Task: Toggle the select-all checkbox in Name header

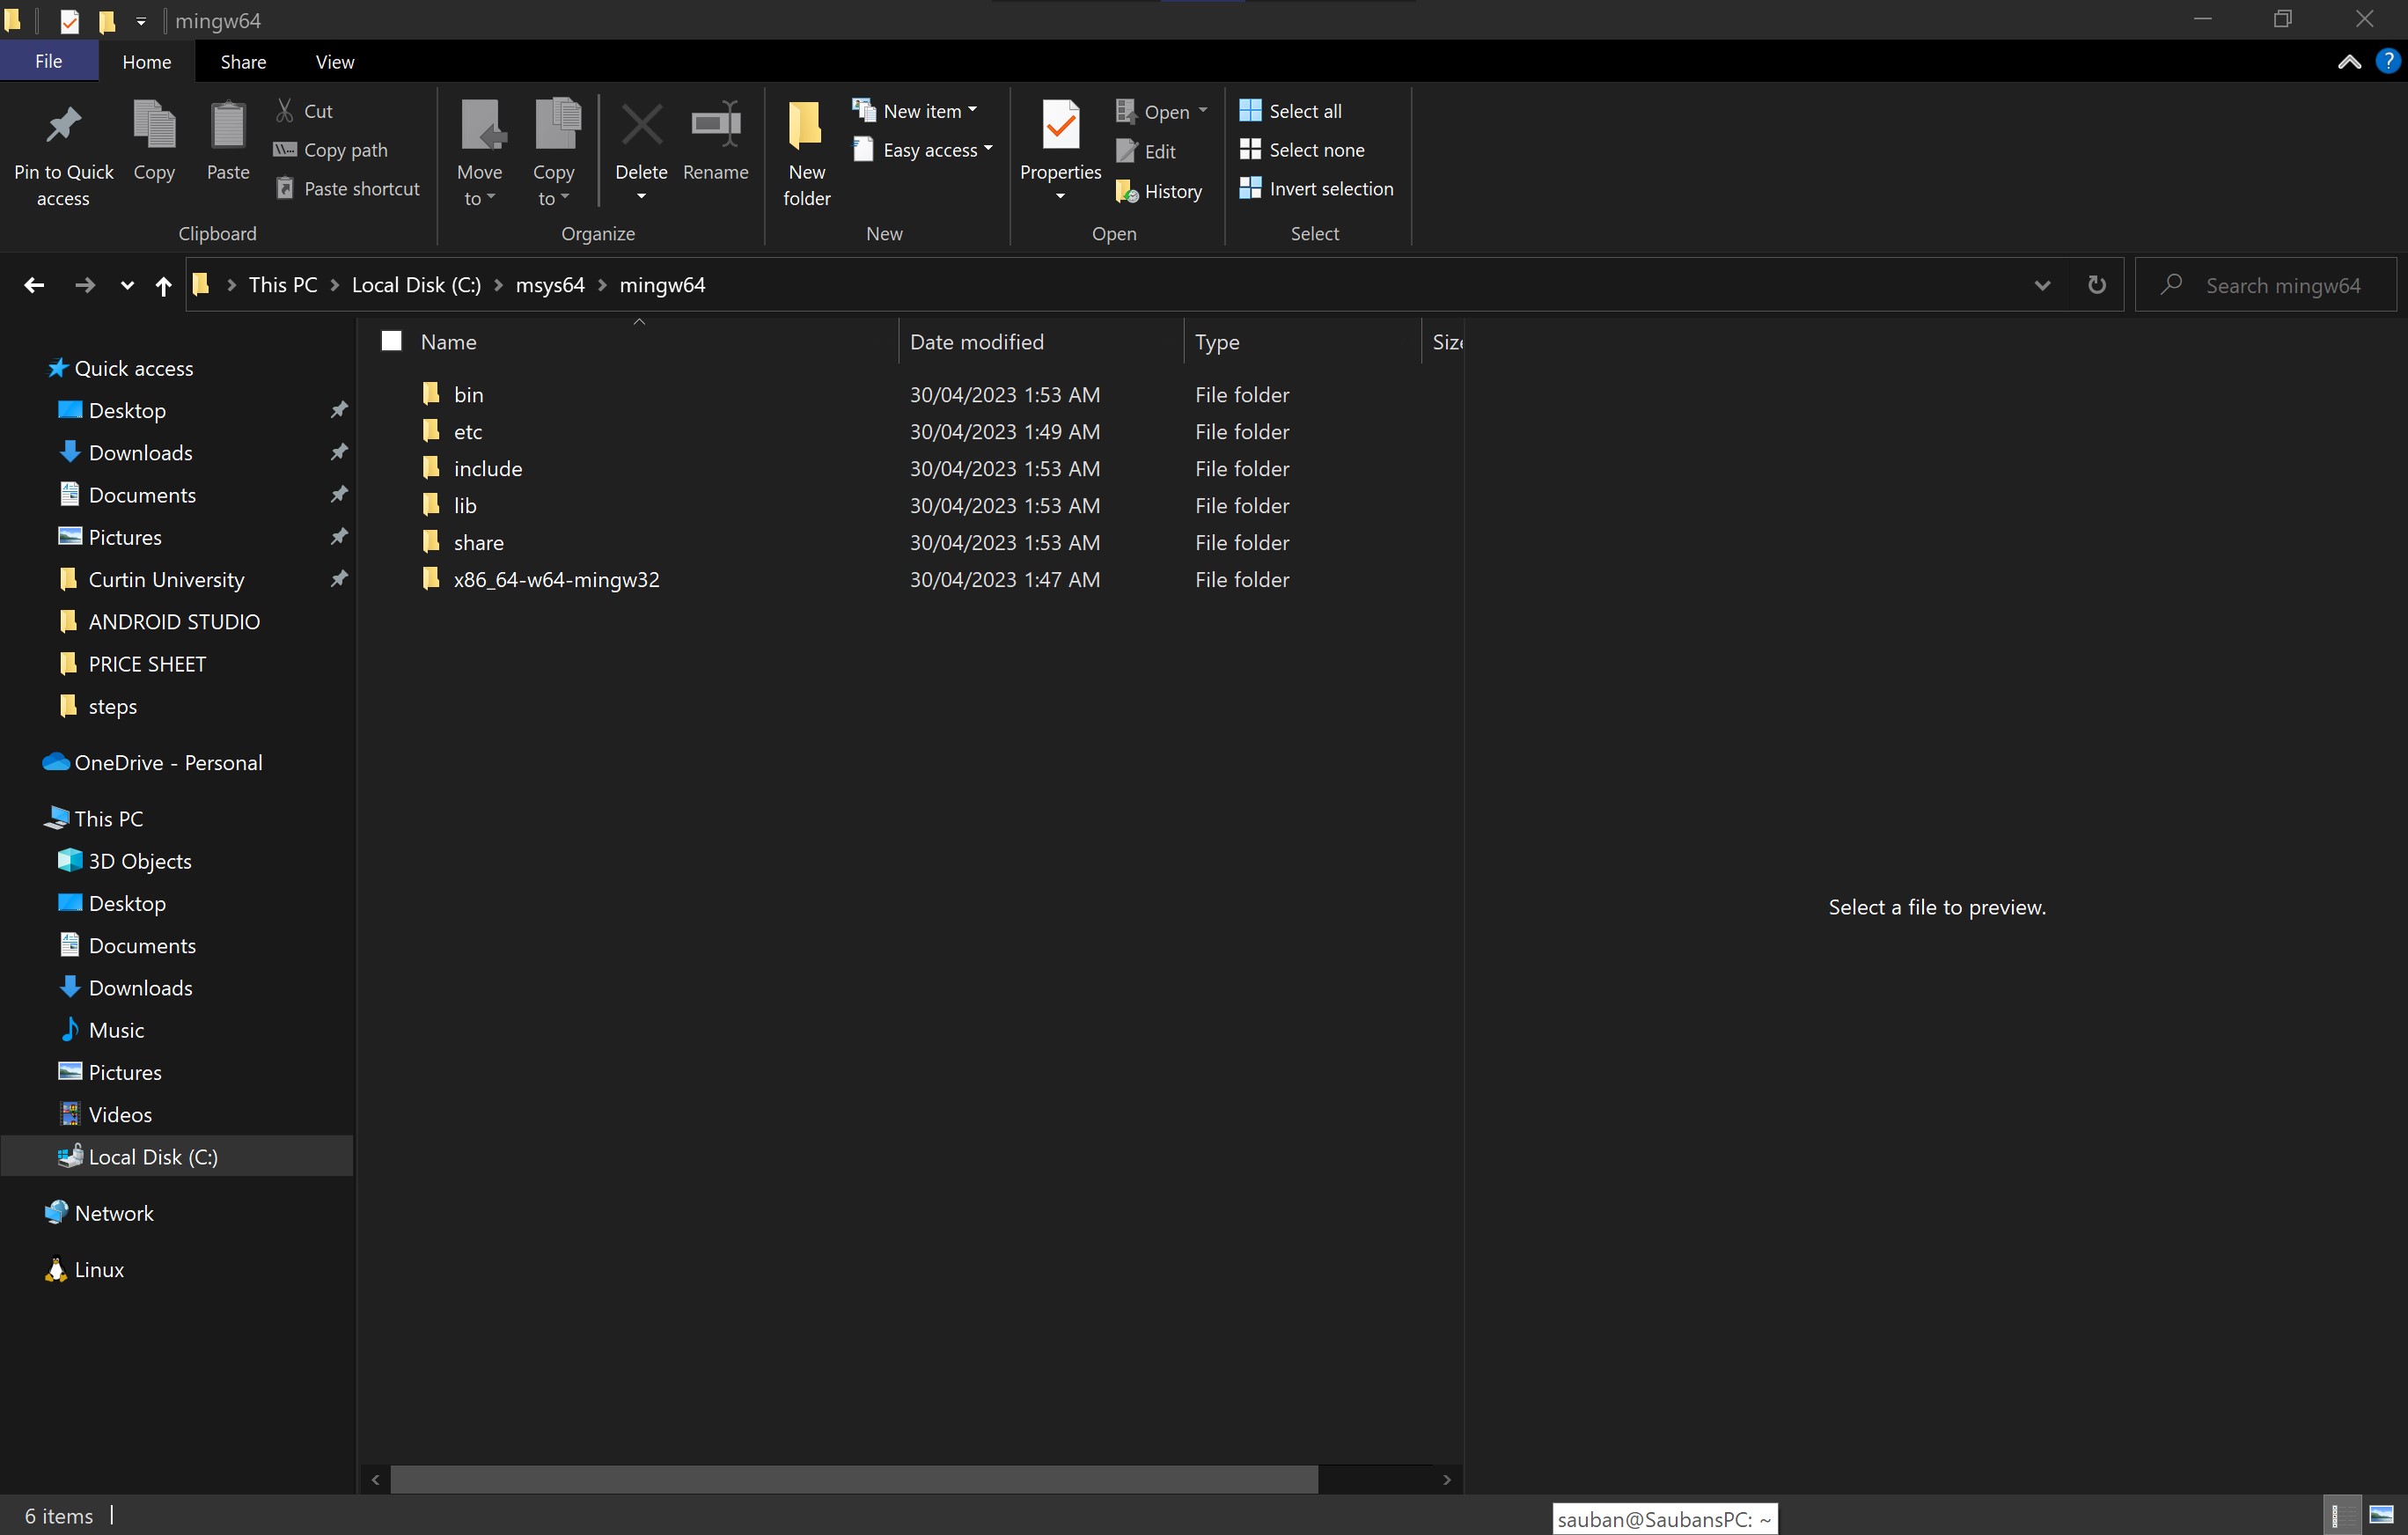Action: pos(391,342)
